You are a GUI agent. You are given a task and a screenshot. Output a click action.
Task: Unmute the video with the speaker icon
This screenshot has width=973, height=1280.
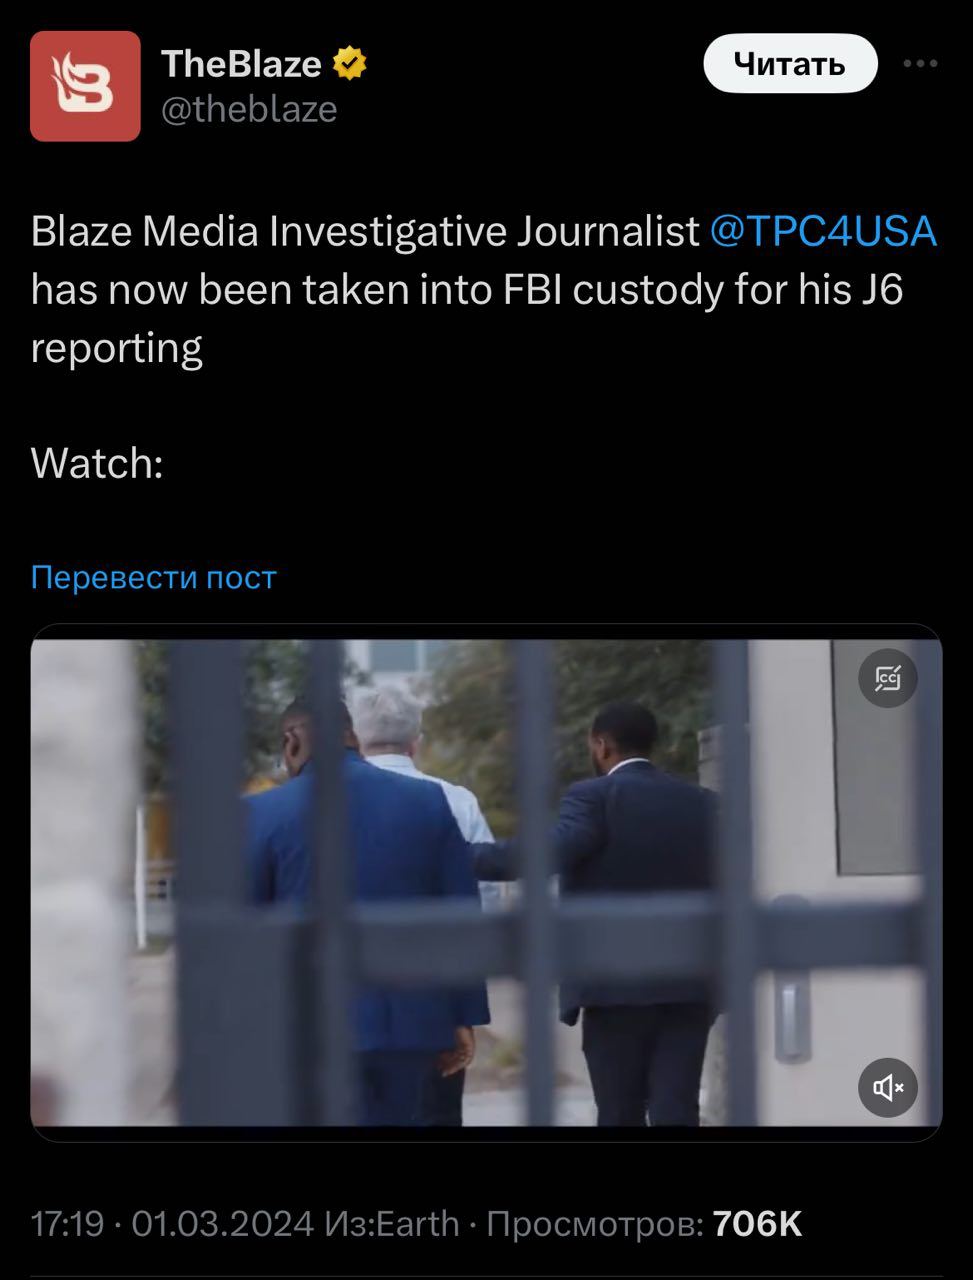888,1087
